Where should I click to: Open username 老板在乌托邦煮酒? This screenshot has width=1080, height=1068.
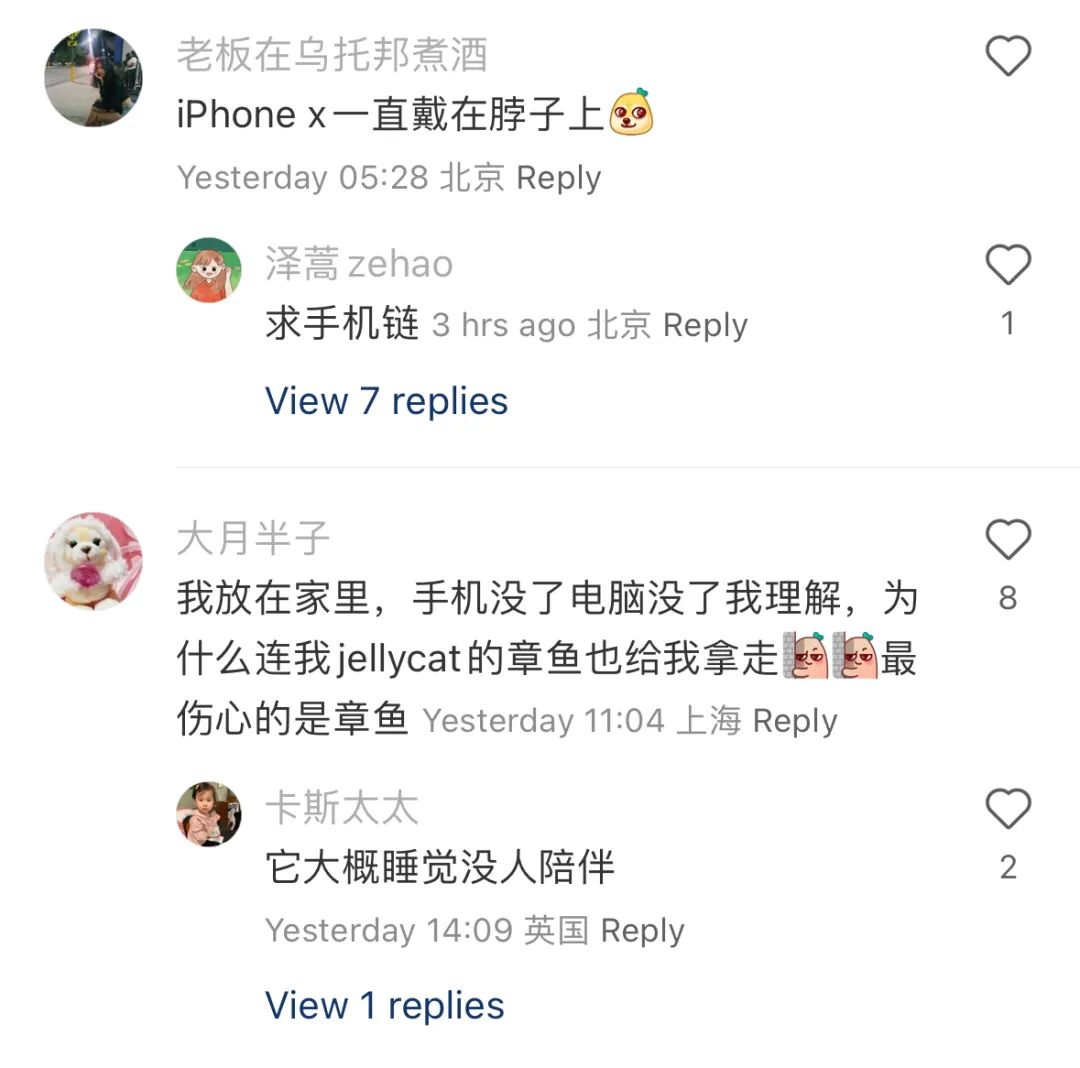pos(332,55)
